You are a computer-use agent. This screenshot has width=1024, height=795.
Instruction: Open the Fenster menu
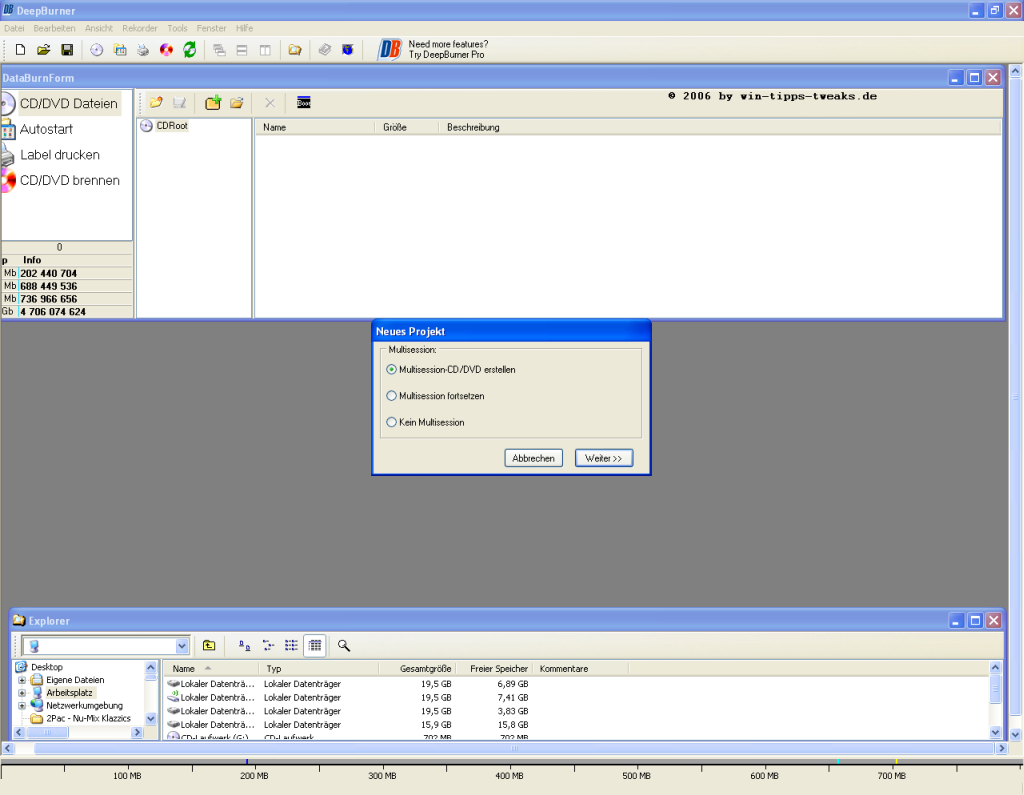tap(211, 28)
